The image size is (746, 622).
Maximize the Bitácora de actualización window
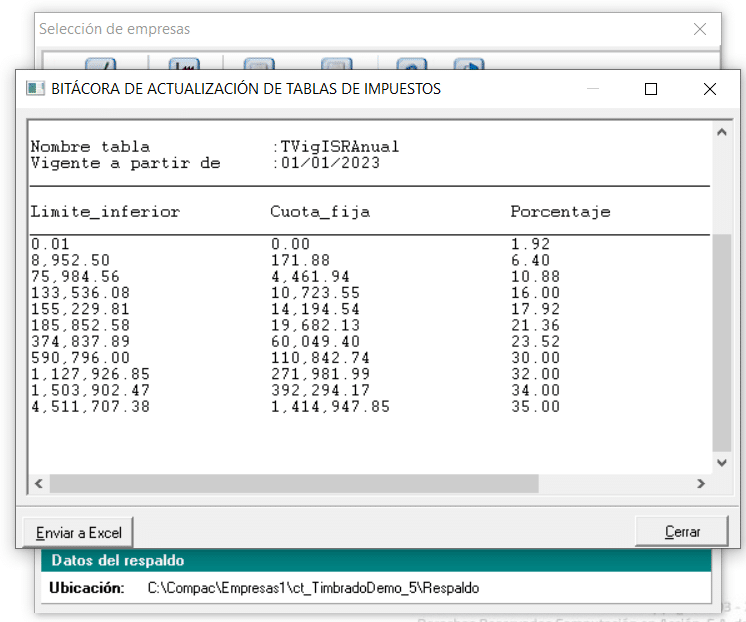pos(651,89)
